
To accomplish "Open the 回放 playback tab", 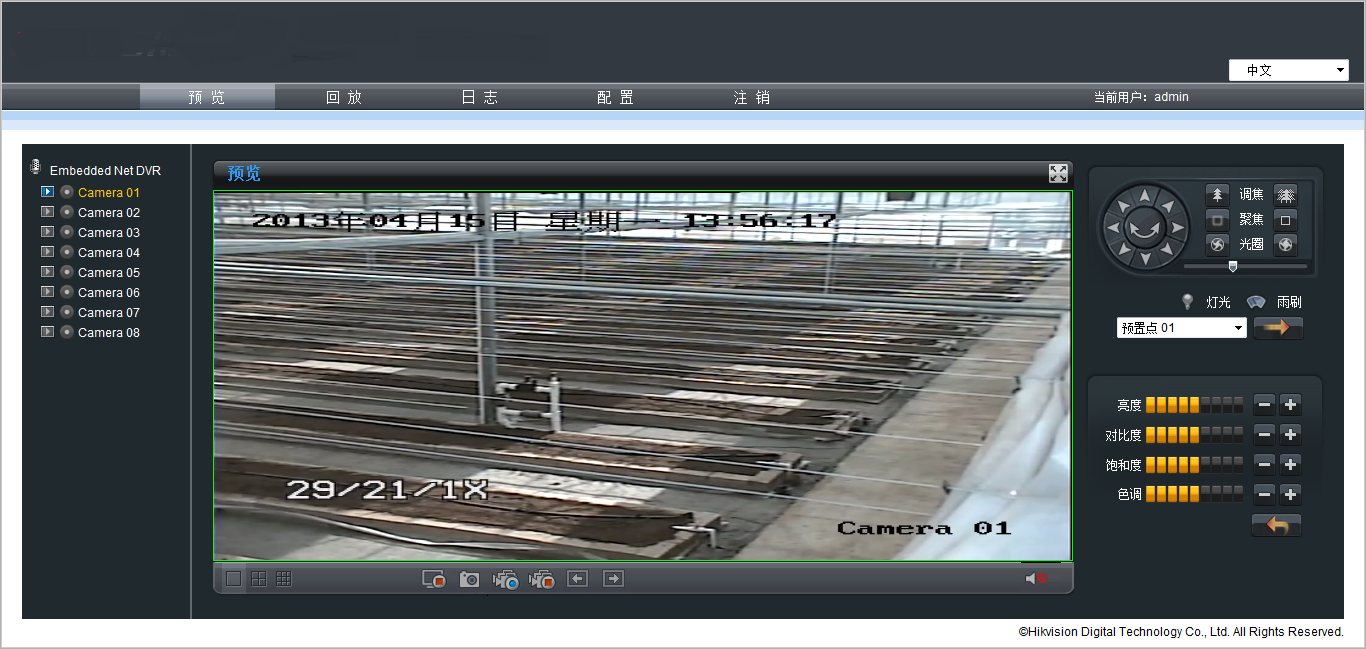I will coord(344,97).
